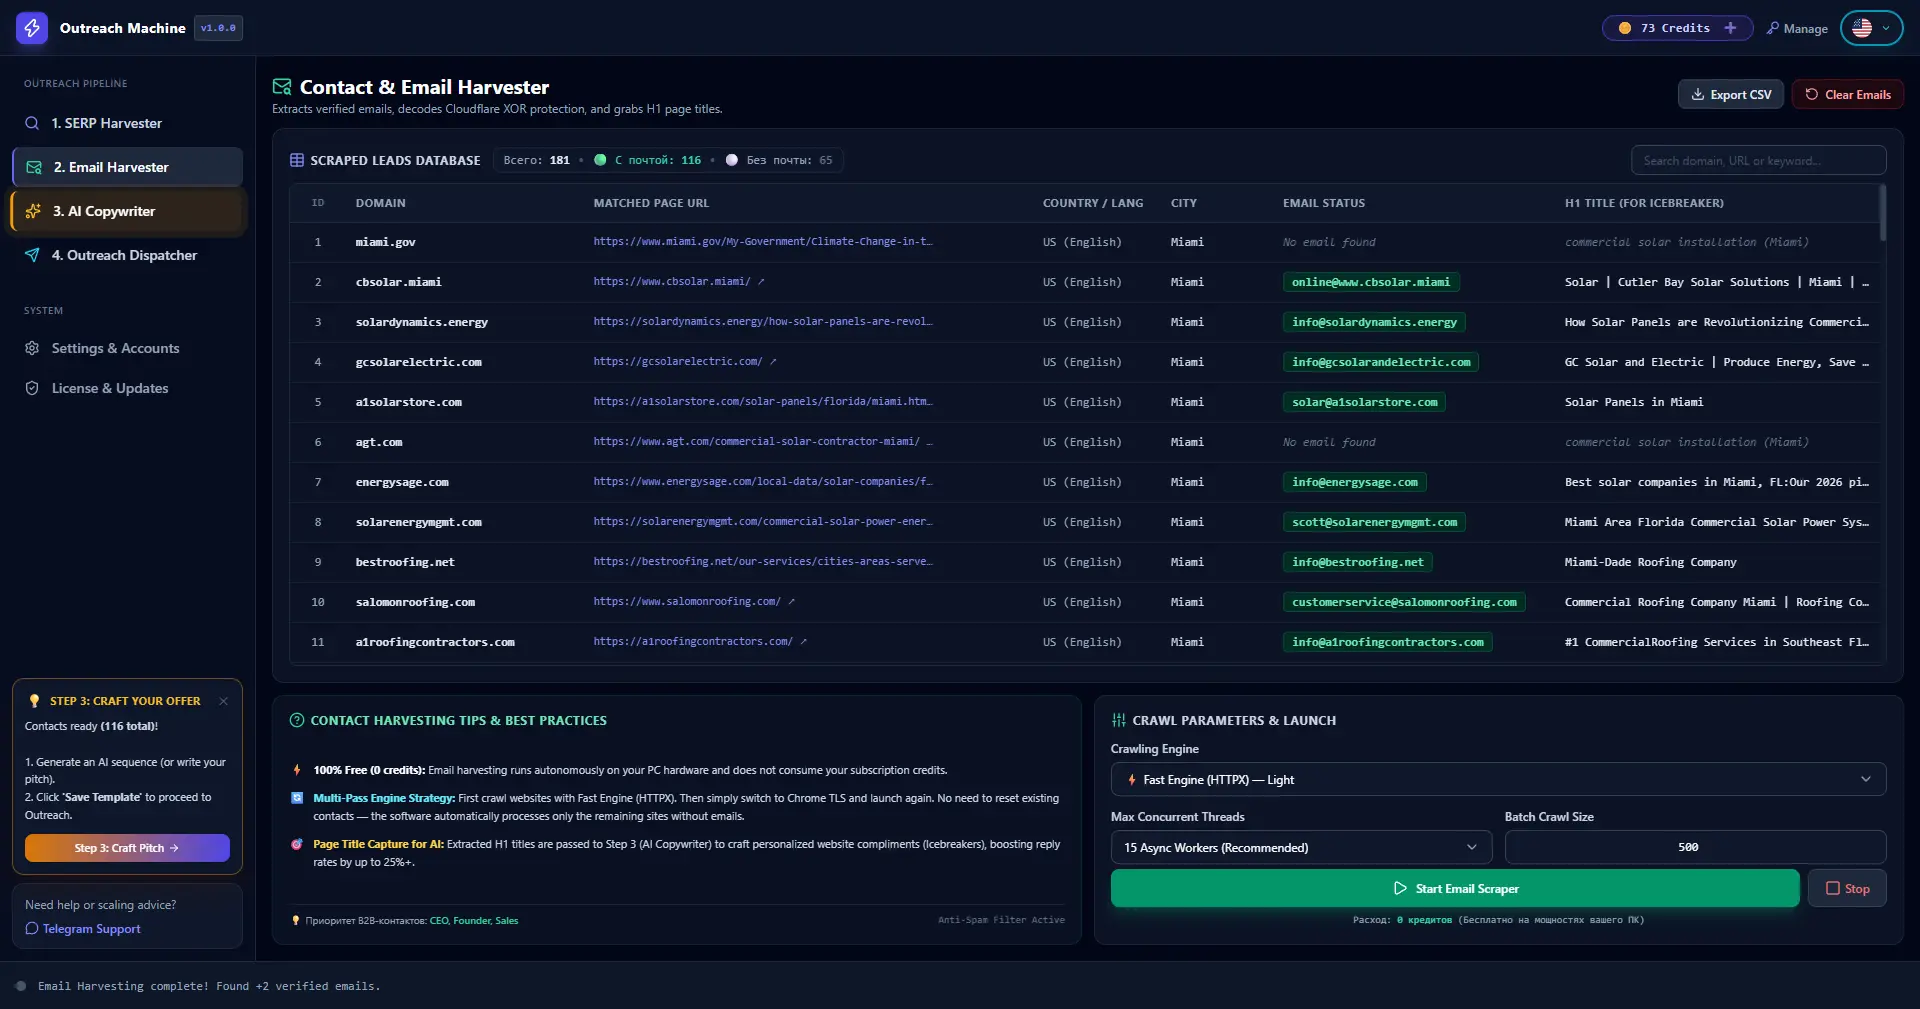Viewport: 1920px width, 1009px height.
Task: Click the envelope icon beside page heading
Action: (x=282, y=87)
